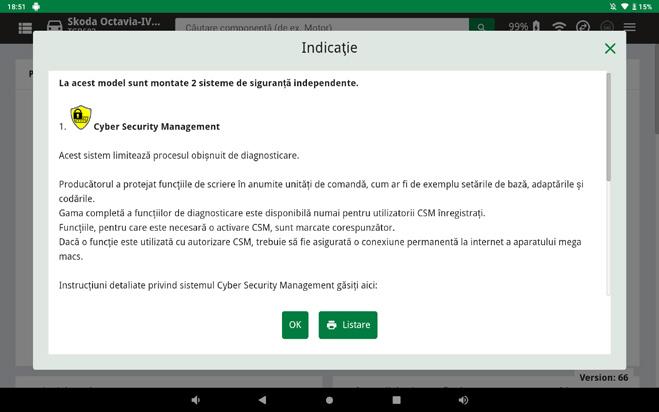659x412 pixels.
Task: Tap the Android back navigation button
Action: (262, 400)
